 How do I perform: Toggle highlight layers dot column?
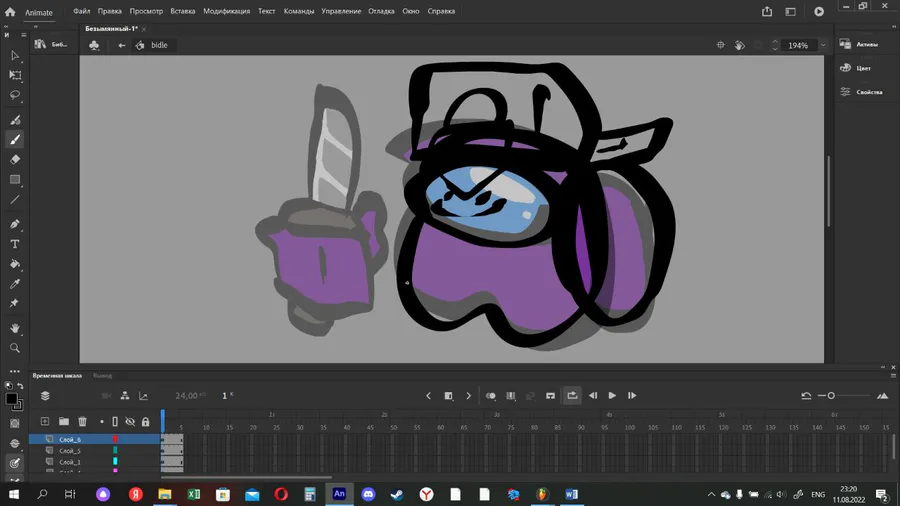pos(102,422)
